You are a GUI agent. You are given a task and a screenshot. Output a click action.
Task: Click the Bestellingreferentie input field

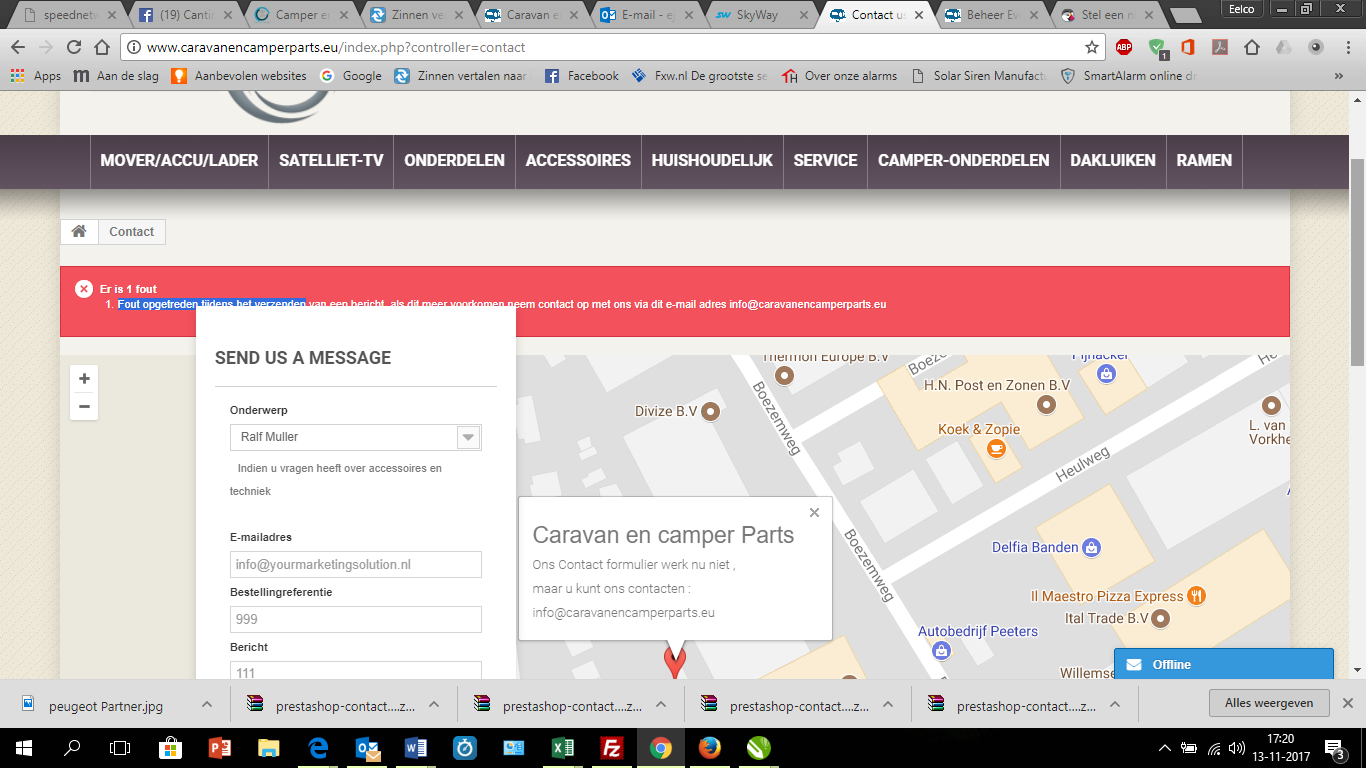(356, 619)
